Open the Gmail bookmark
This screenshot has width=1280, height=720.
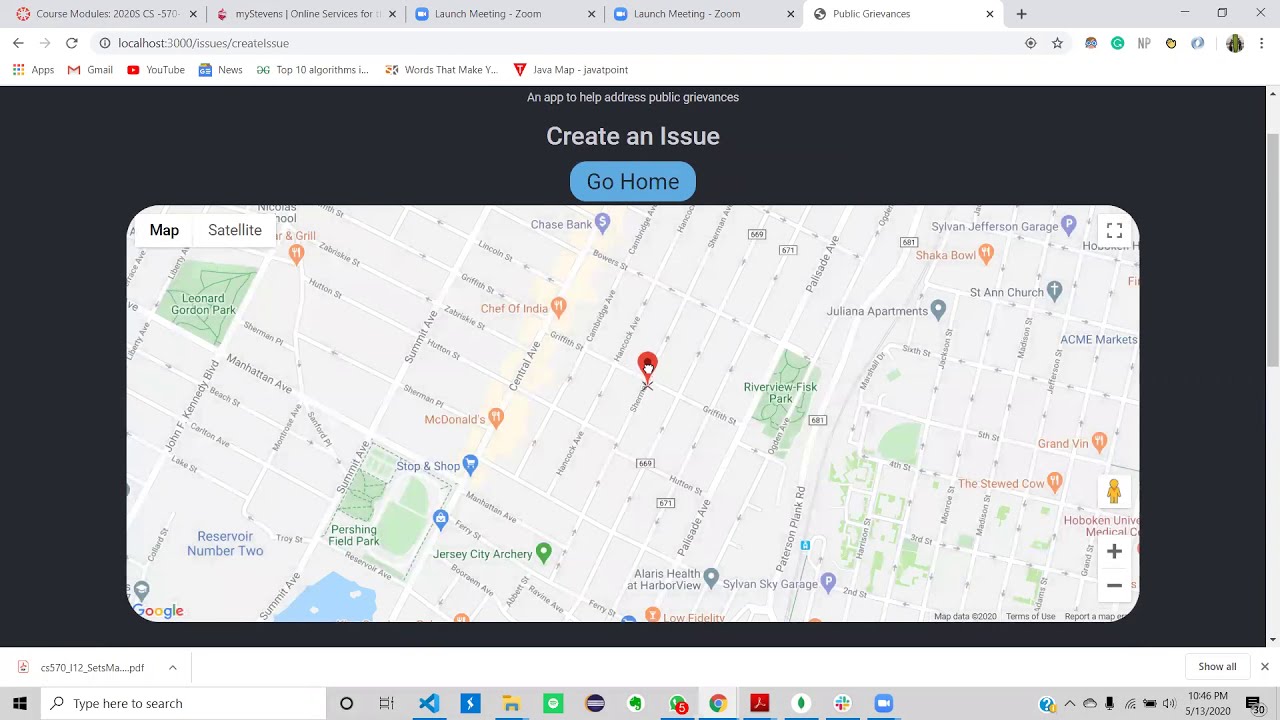[x=90, y=70]
